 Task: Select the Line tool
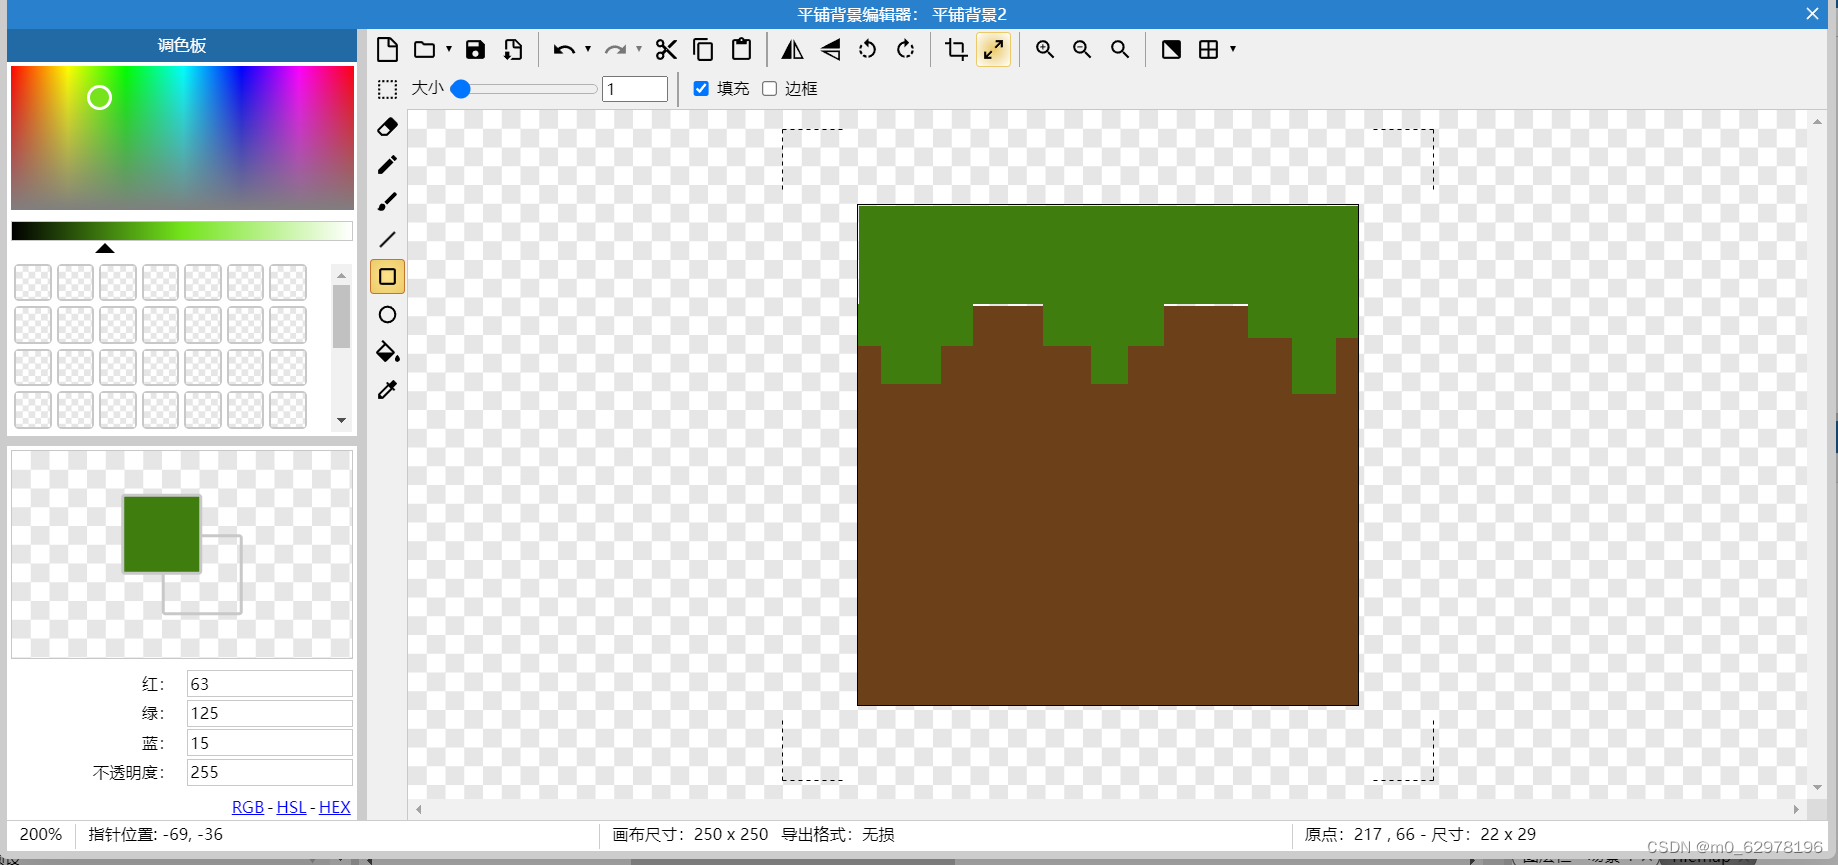point(387,239)
